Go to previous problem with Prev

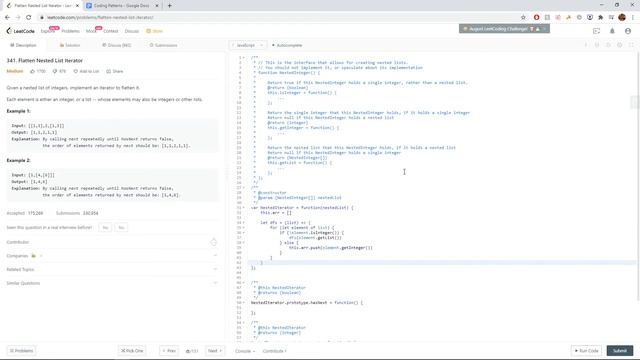coord(169,351)
